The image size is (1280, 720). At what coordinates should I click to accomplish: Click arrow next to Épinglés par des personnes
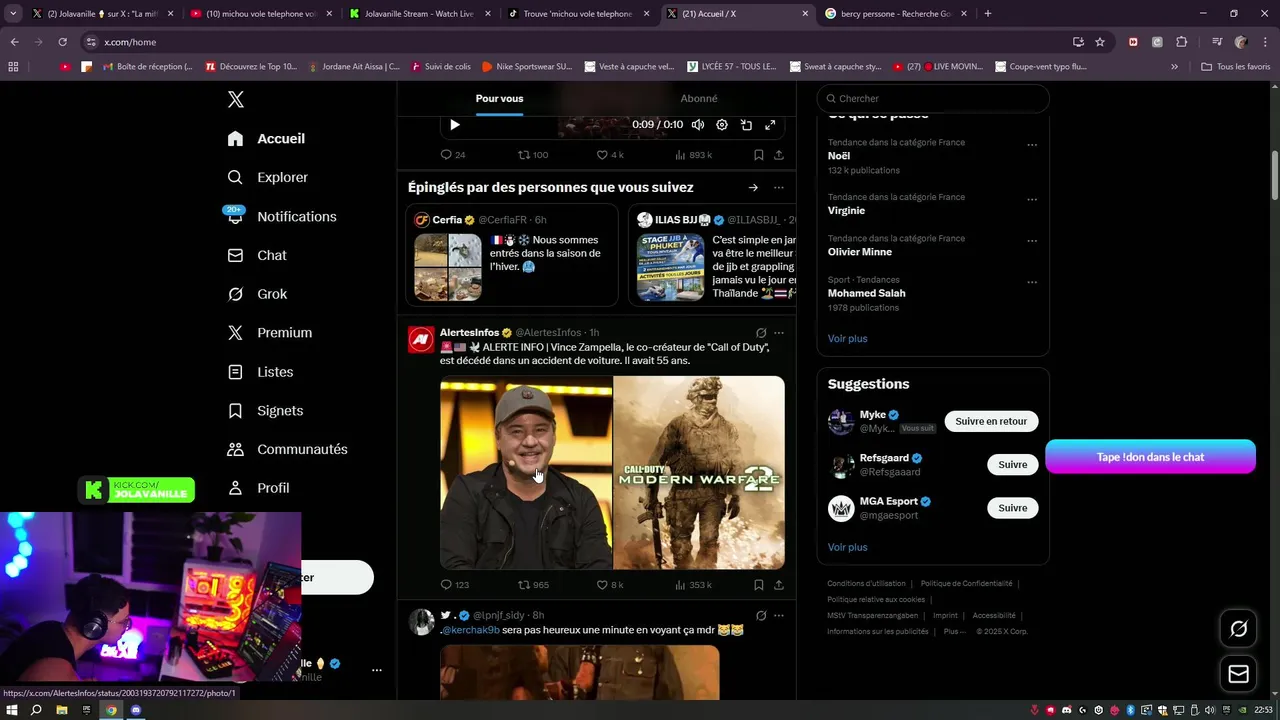pos(753,187)
